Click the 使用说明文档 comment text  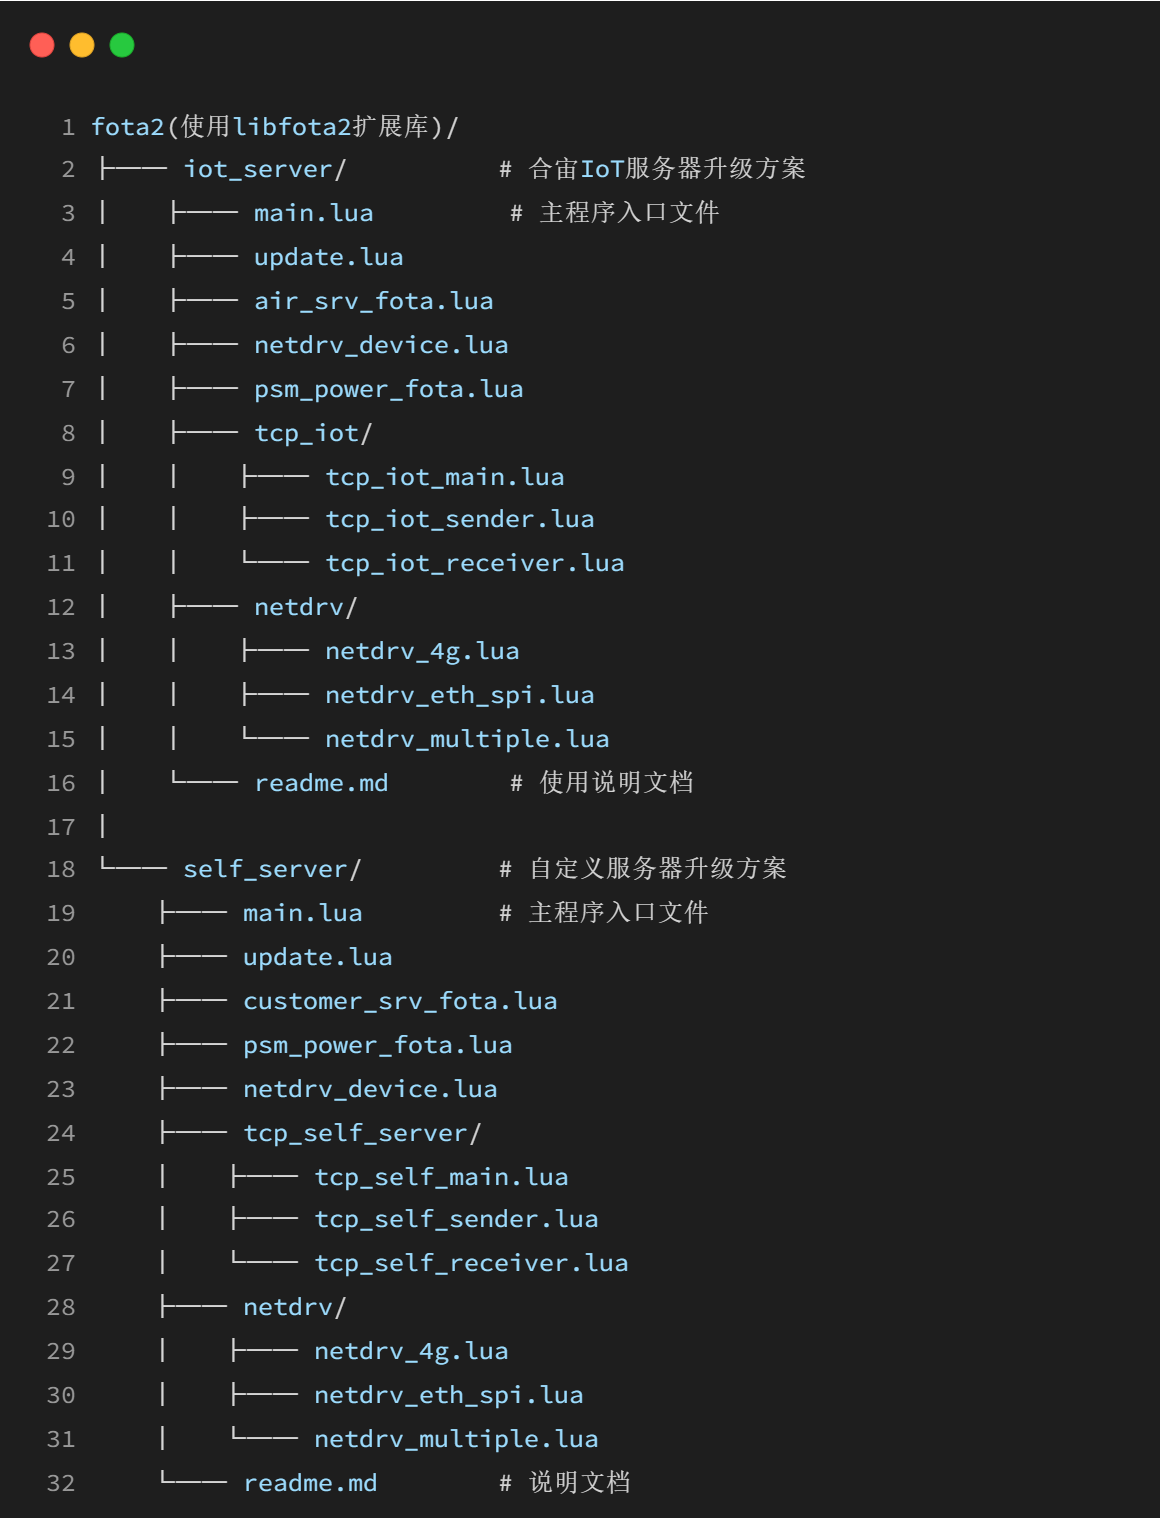click(x=616, y=783)
